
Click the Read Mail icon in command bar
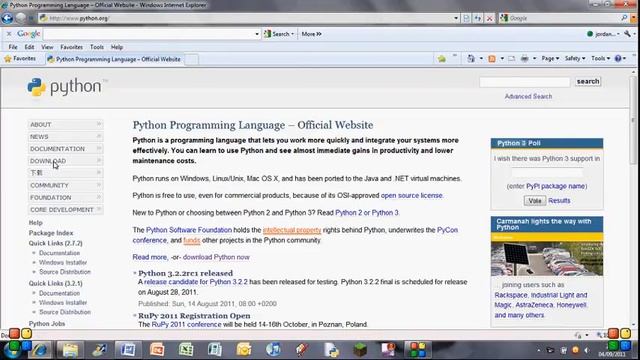click(511, 59)
